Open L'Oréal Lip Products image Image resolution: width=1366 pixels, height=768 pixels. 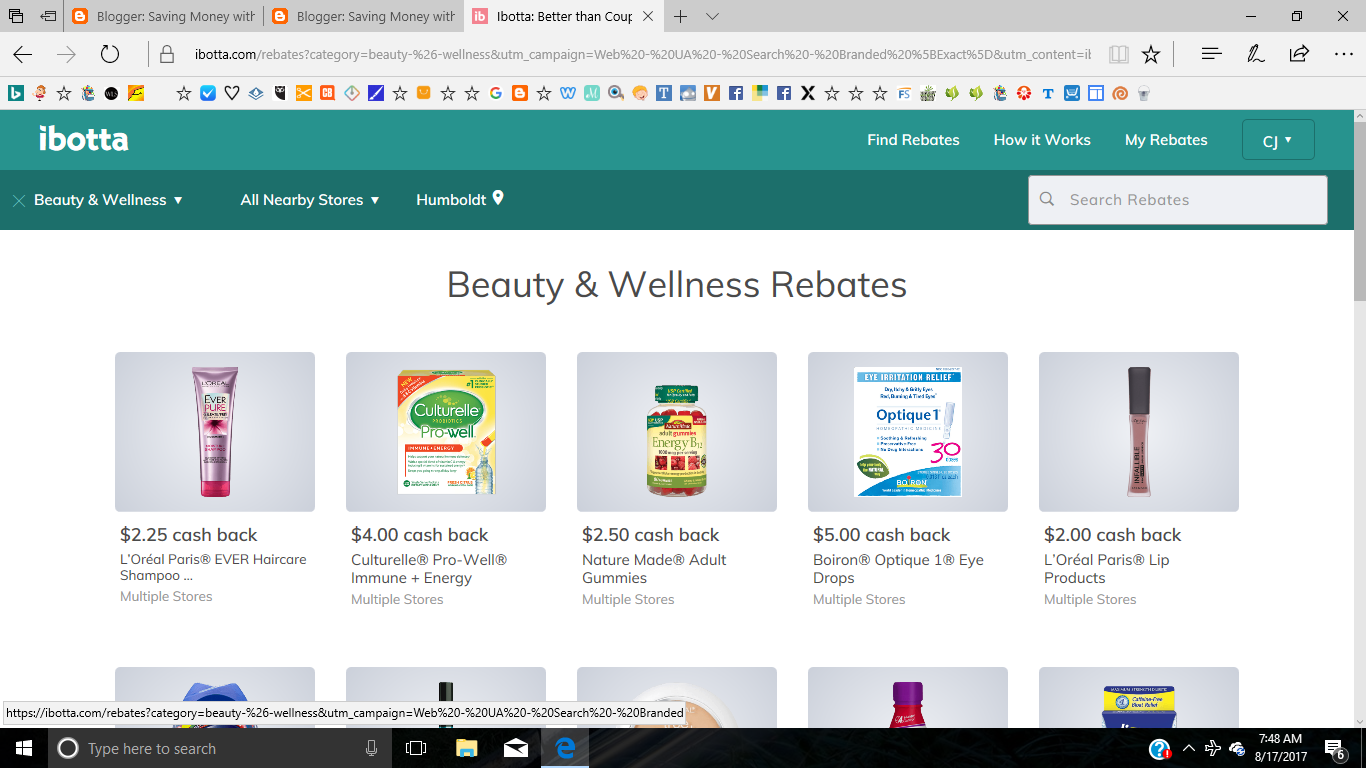[1139, 432]
